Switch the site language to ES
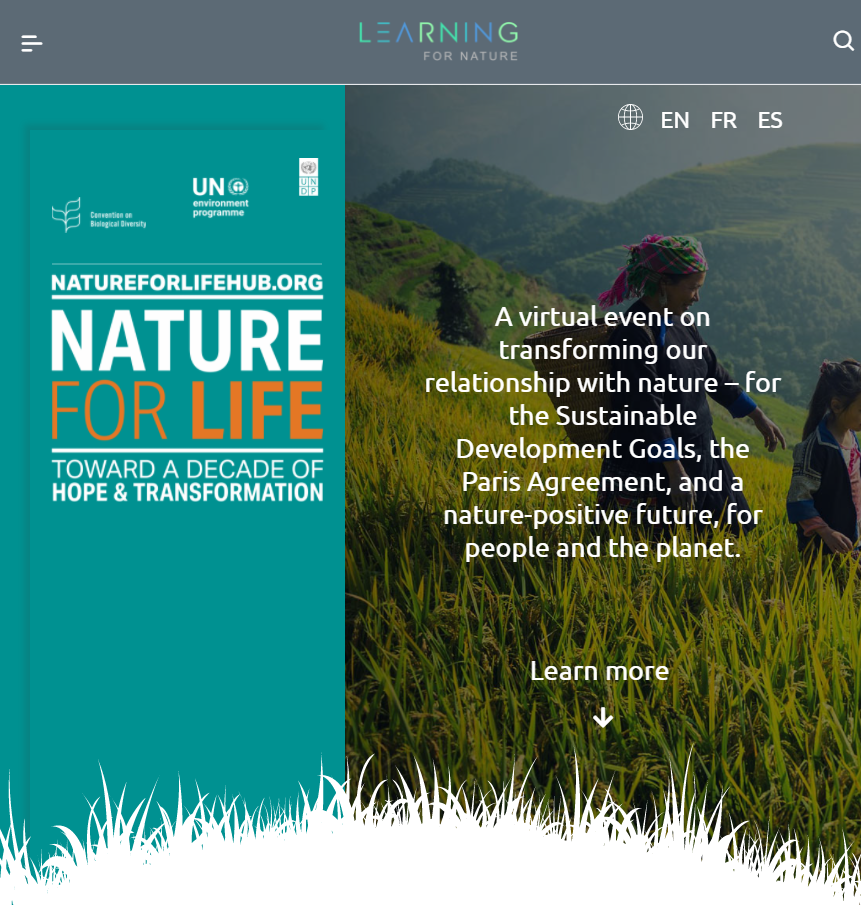Screen dimensions: 861x905 pyautogui.click(x=770, y=119)
